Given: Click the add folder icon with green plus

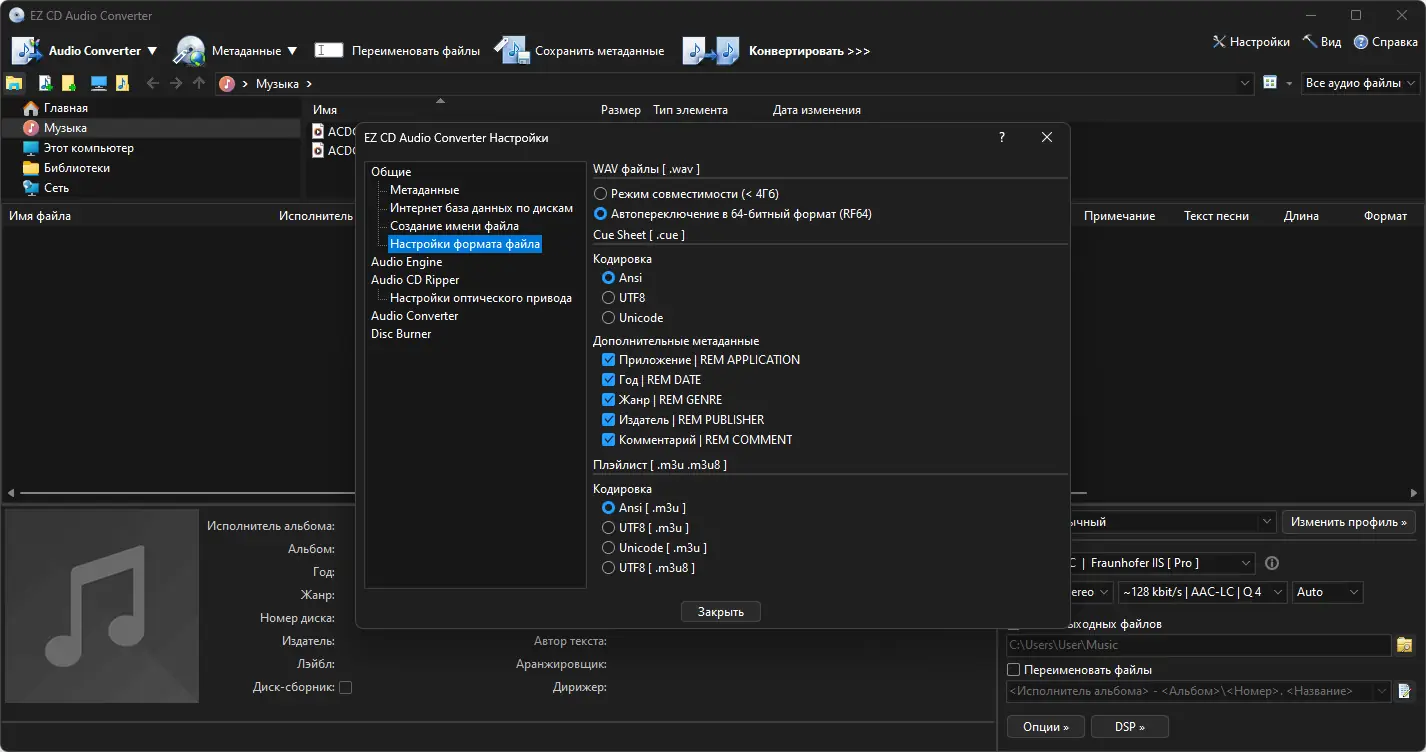Looking at the screenshot, I should point(68,83).
